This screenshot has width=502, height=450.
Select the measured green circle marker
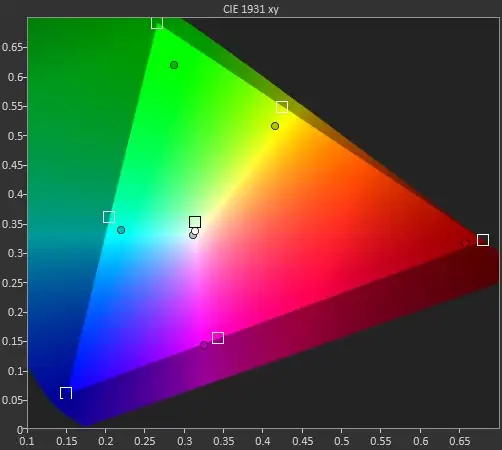[174, 65]
